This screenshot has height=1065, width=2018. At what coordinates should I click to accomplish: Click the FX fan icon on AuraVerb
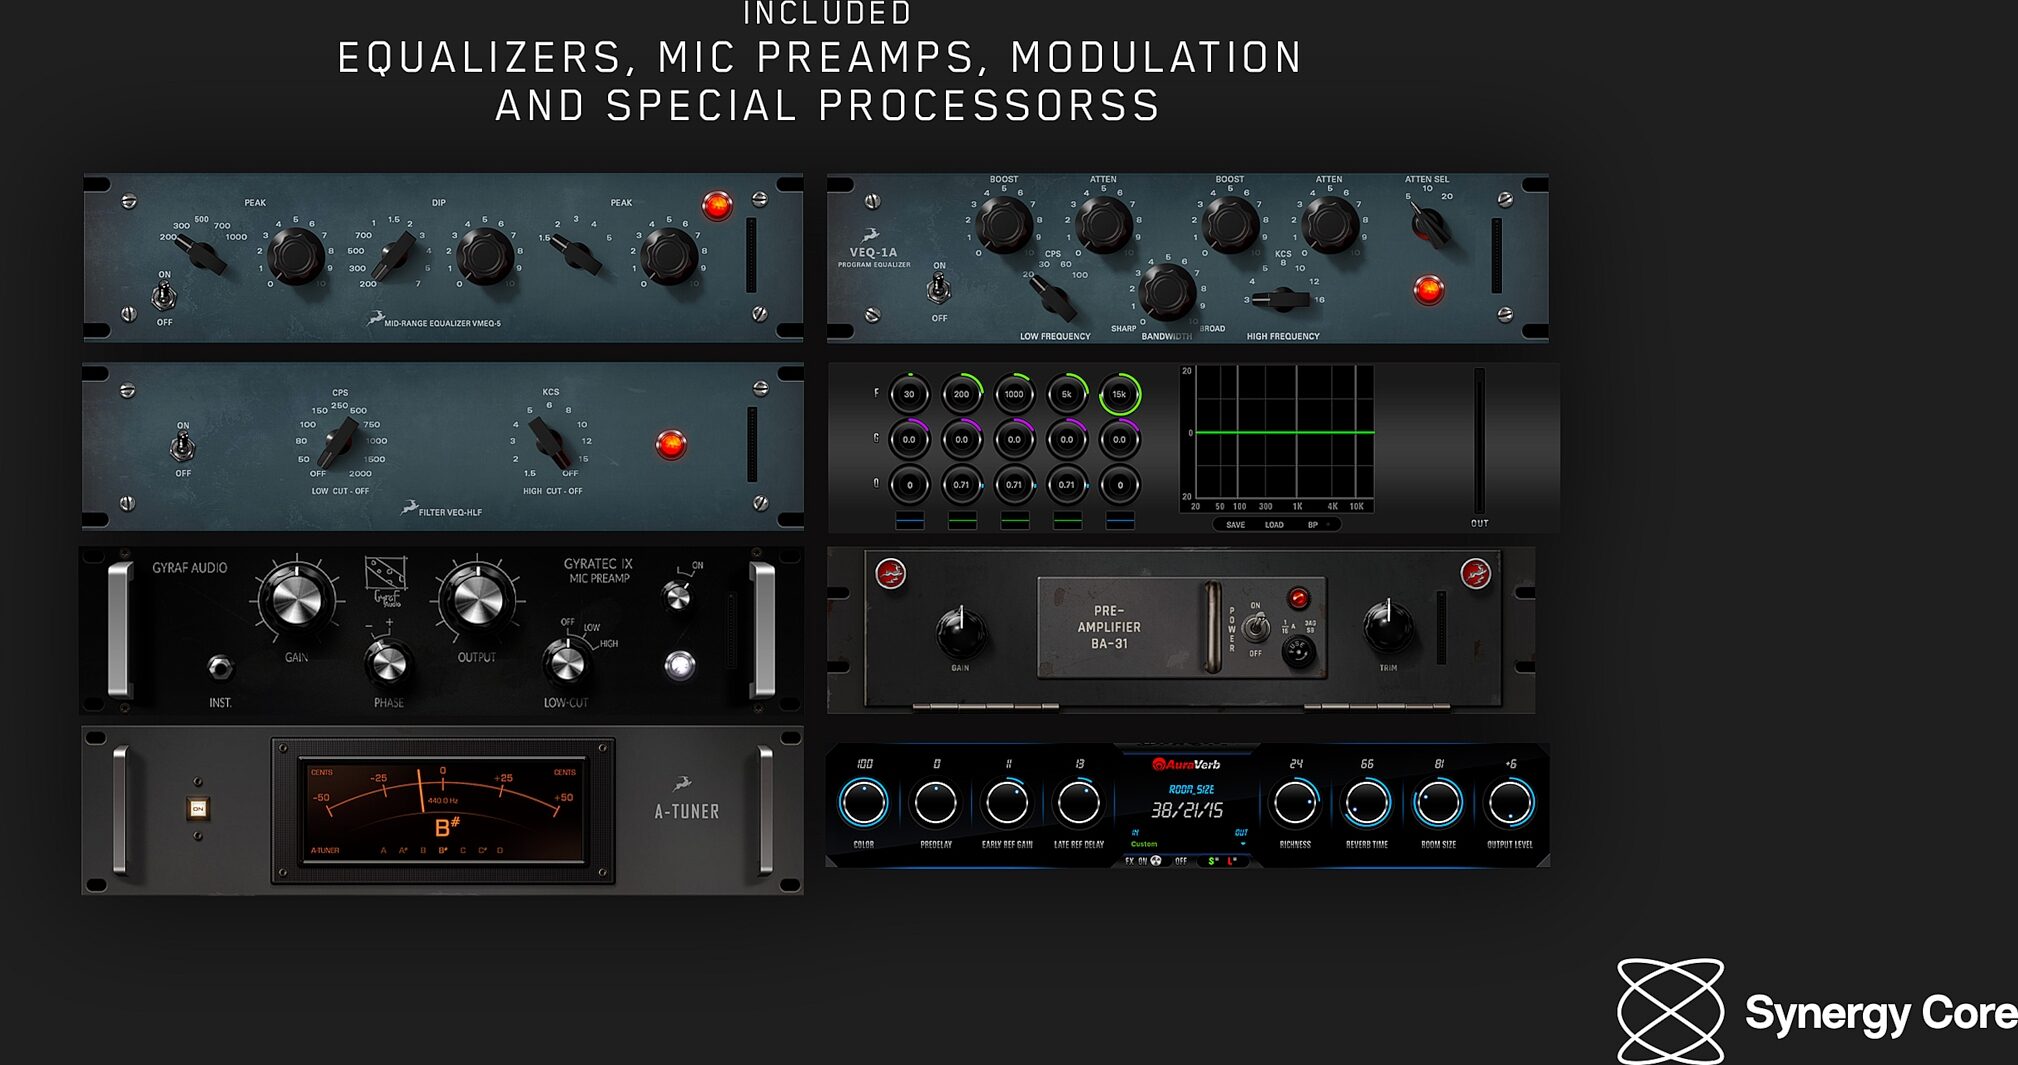(x=1156, y=861)
